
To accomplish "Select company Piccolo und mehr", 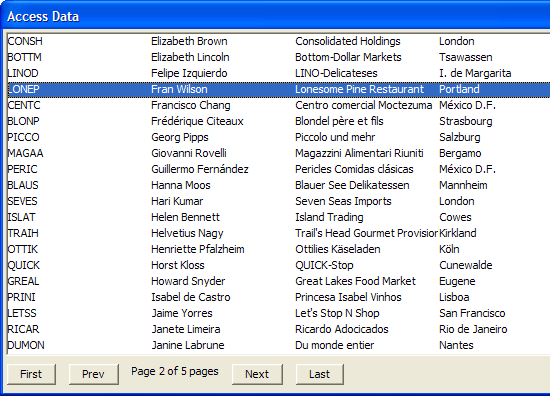I will 335,137.
